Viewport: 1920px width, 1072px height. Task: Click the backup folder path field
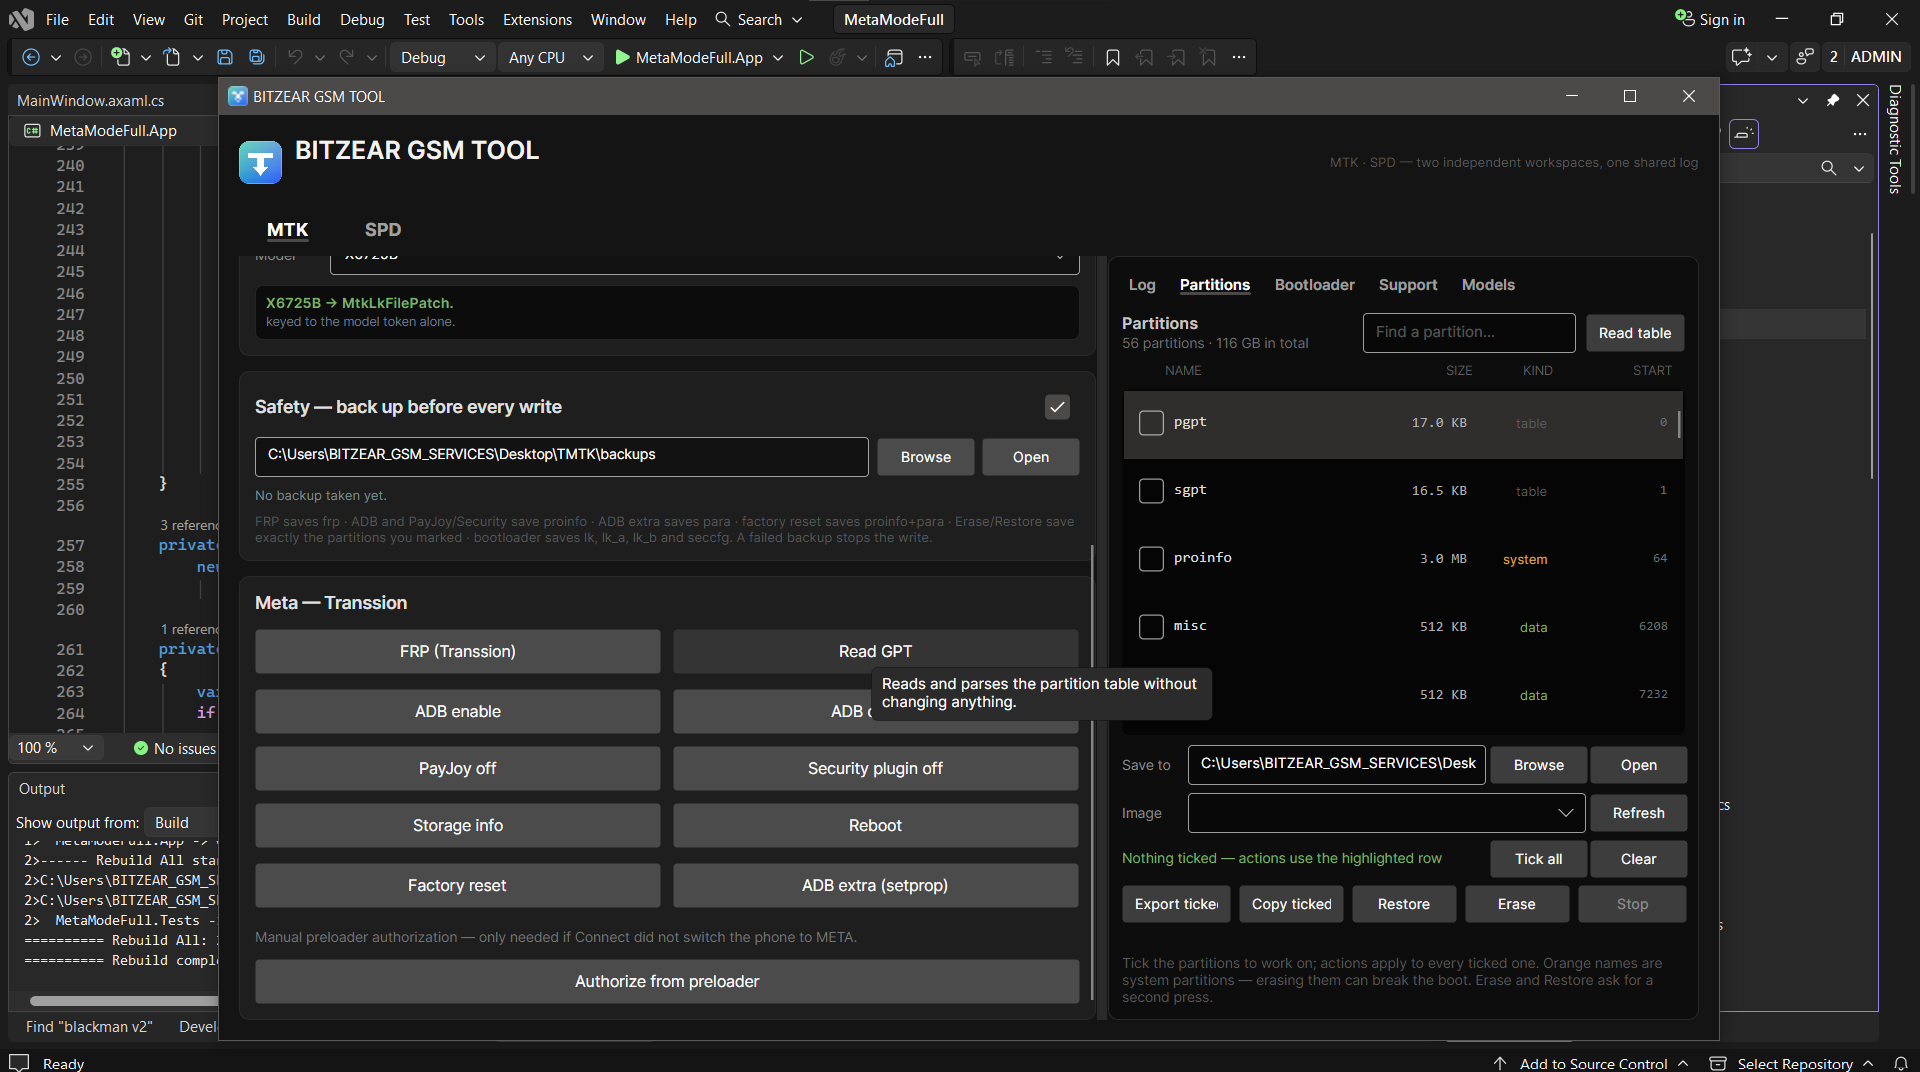pos(561,456)
